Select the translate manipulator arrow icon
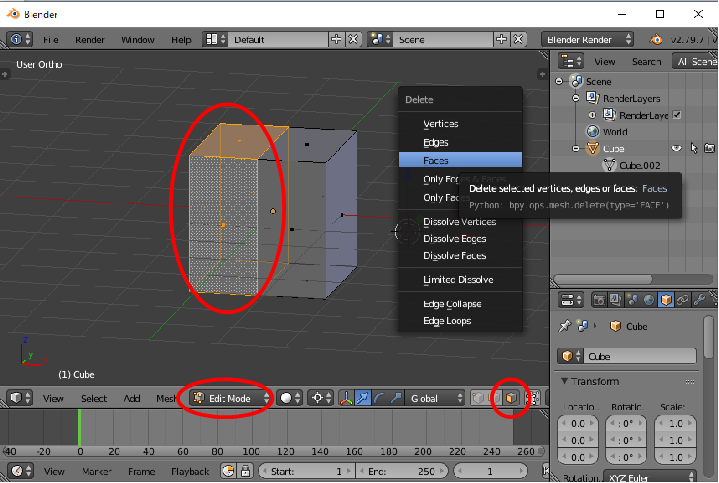719x483 pixels. coord(362,398)
